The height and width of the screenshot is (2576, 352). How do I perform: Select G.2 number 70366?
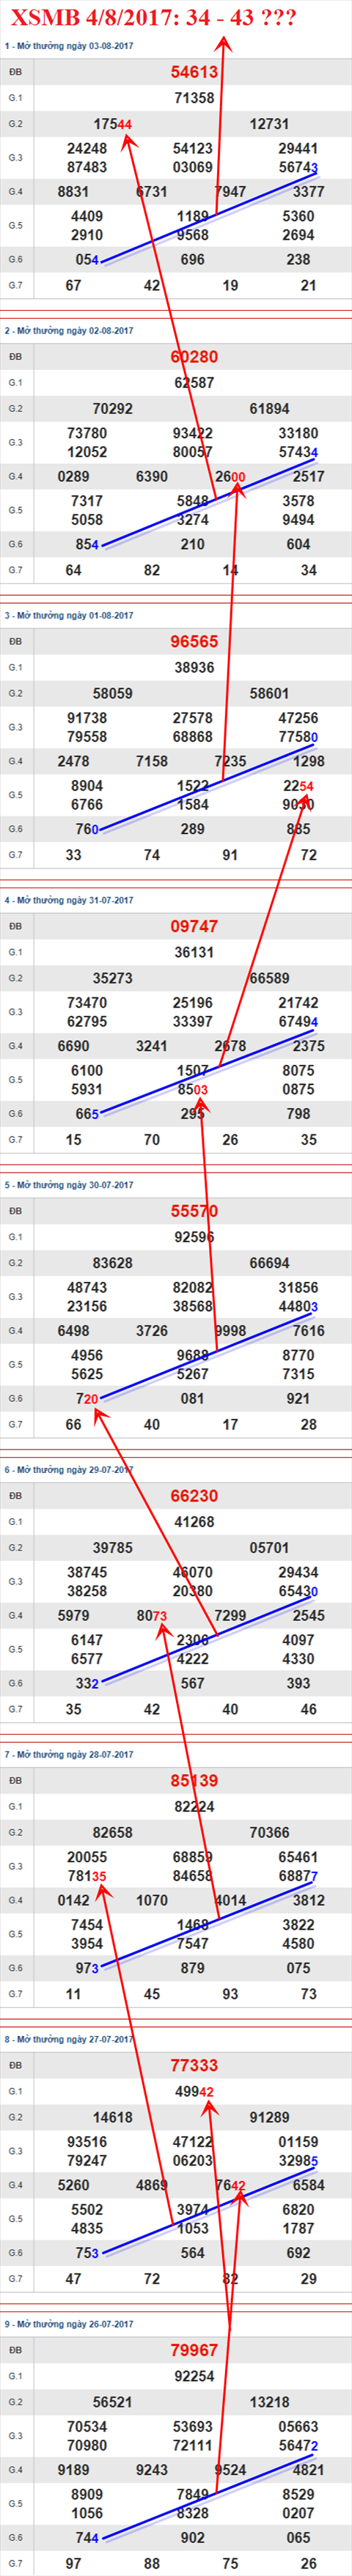coord(269,1832)
